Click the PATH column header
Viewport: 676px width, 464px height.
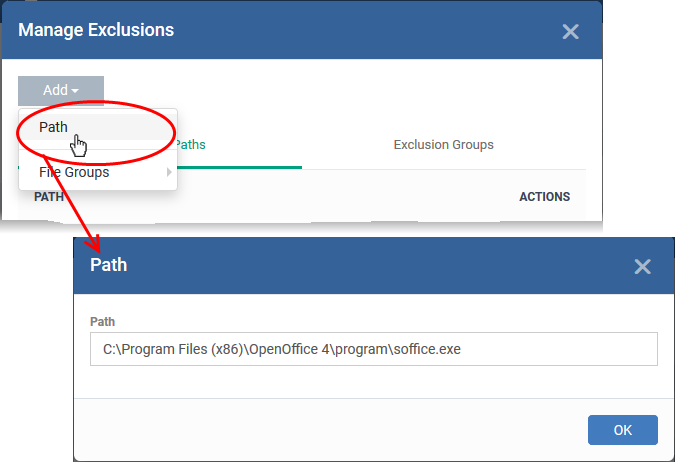[49, 197]
